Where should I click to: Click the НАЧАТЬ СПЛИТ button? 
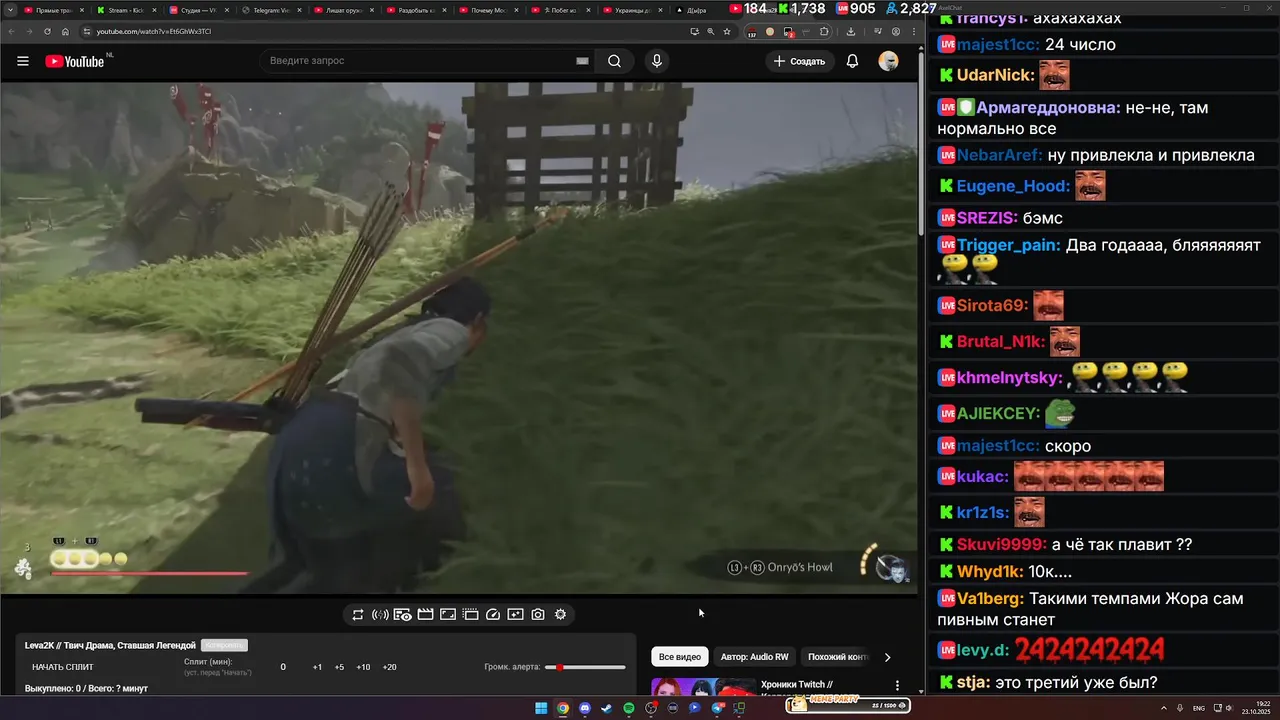[x=63, y=667]
